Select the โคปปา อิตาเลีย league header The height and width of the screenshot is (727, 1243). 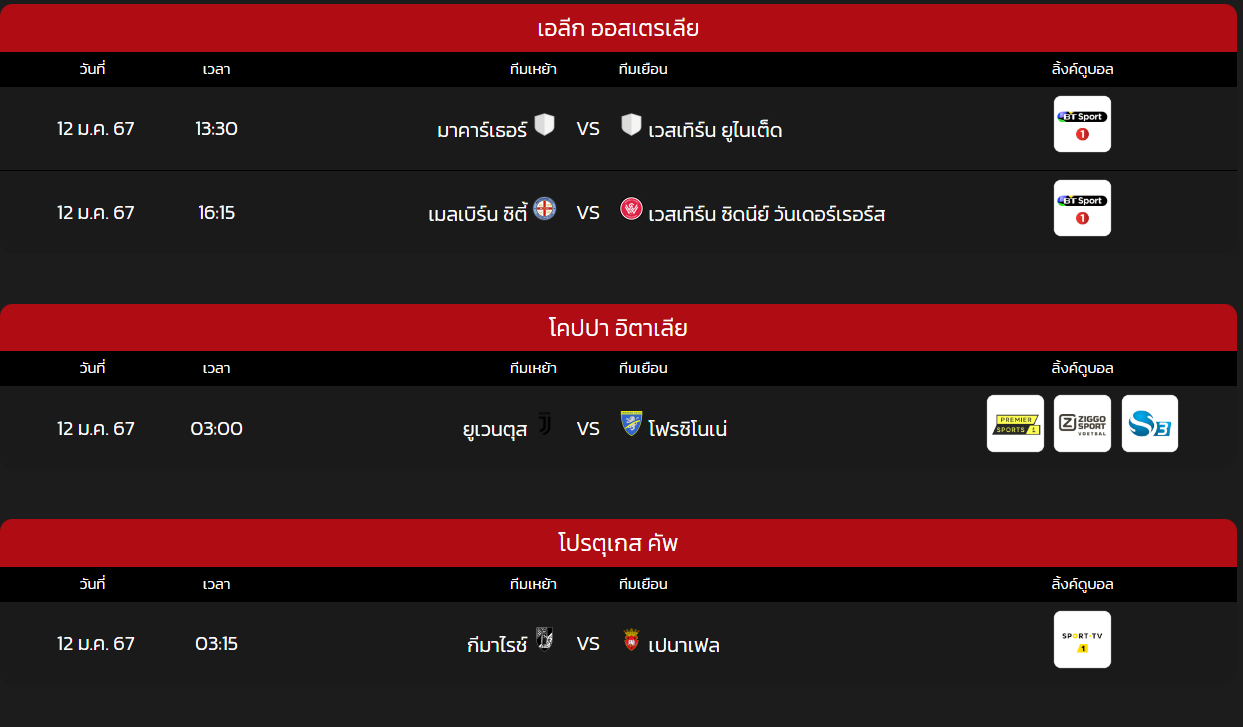pos(618,328)
